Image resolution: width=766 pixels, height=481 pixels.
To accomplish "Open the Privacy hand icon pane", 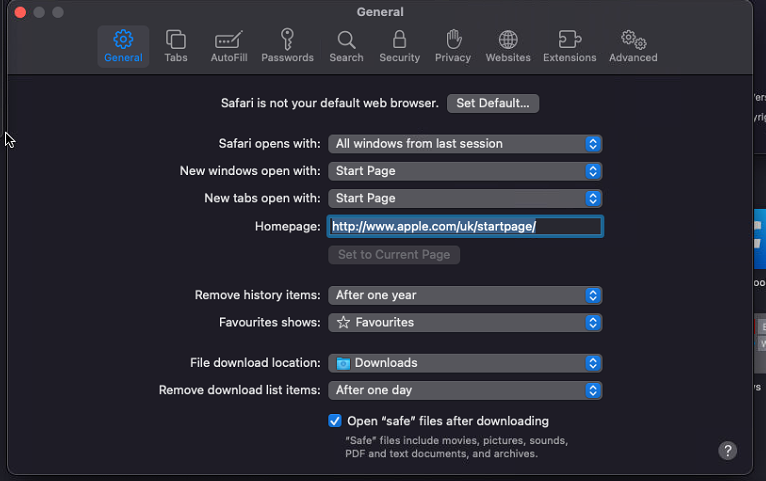I will 453,46.
